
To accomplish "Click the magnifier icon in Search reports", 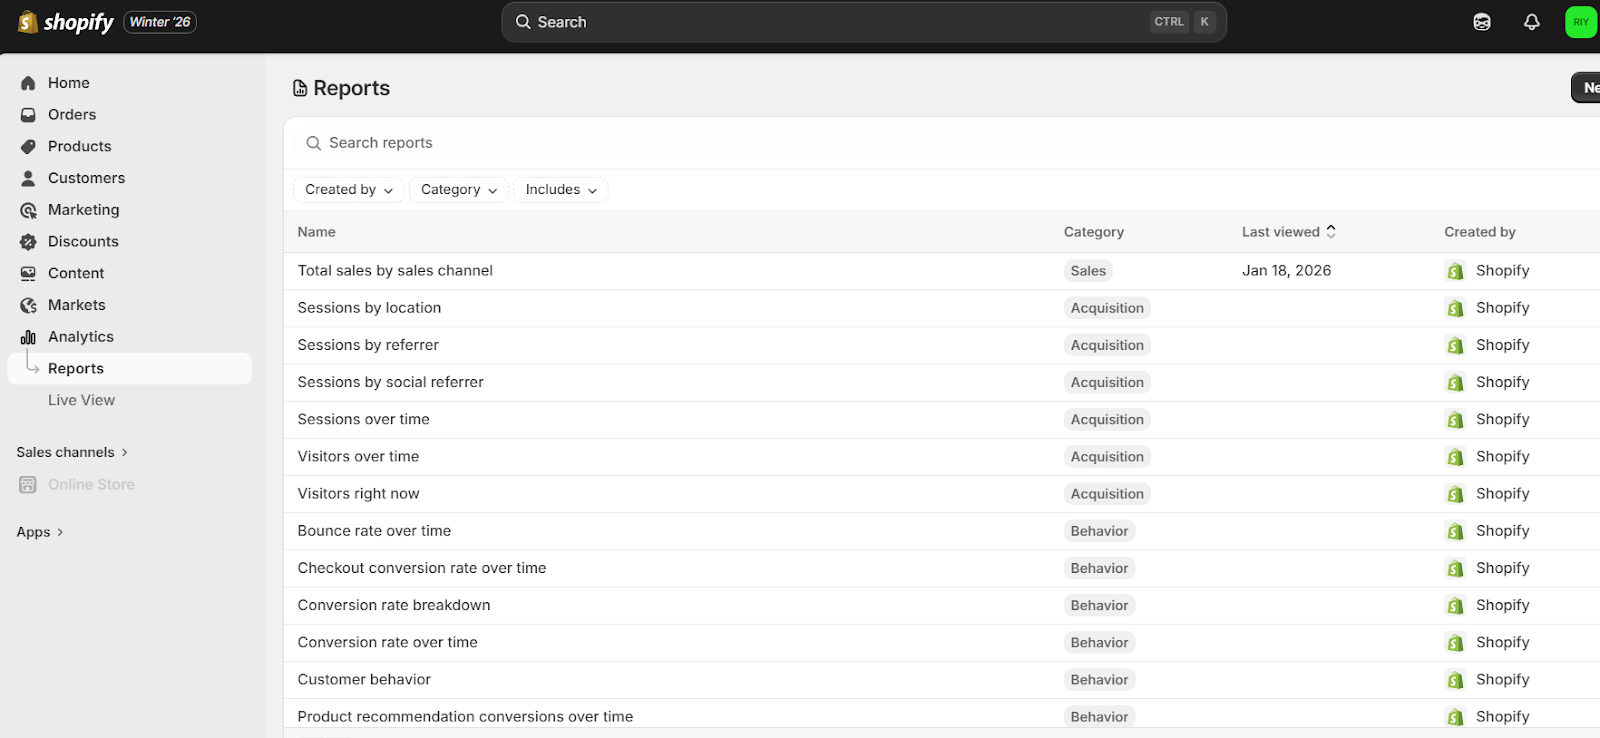I will tap(313, 143).
